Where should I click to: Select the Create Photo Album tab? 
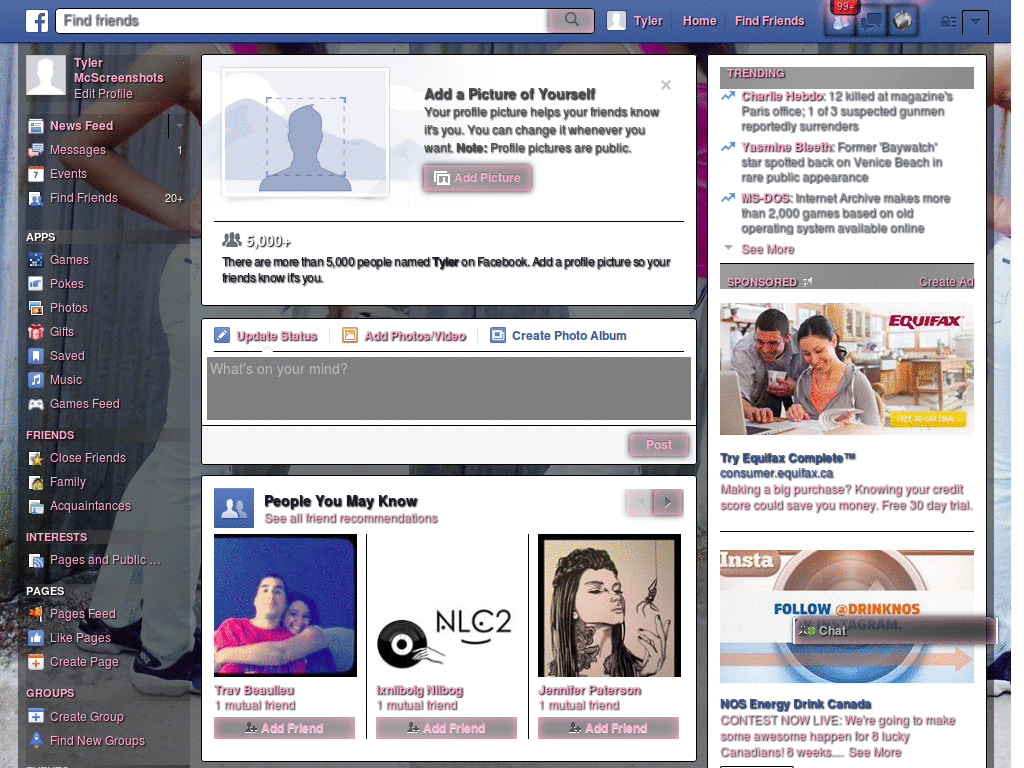coord(558,336)
